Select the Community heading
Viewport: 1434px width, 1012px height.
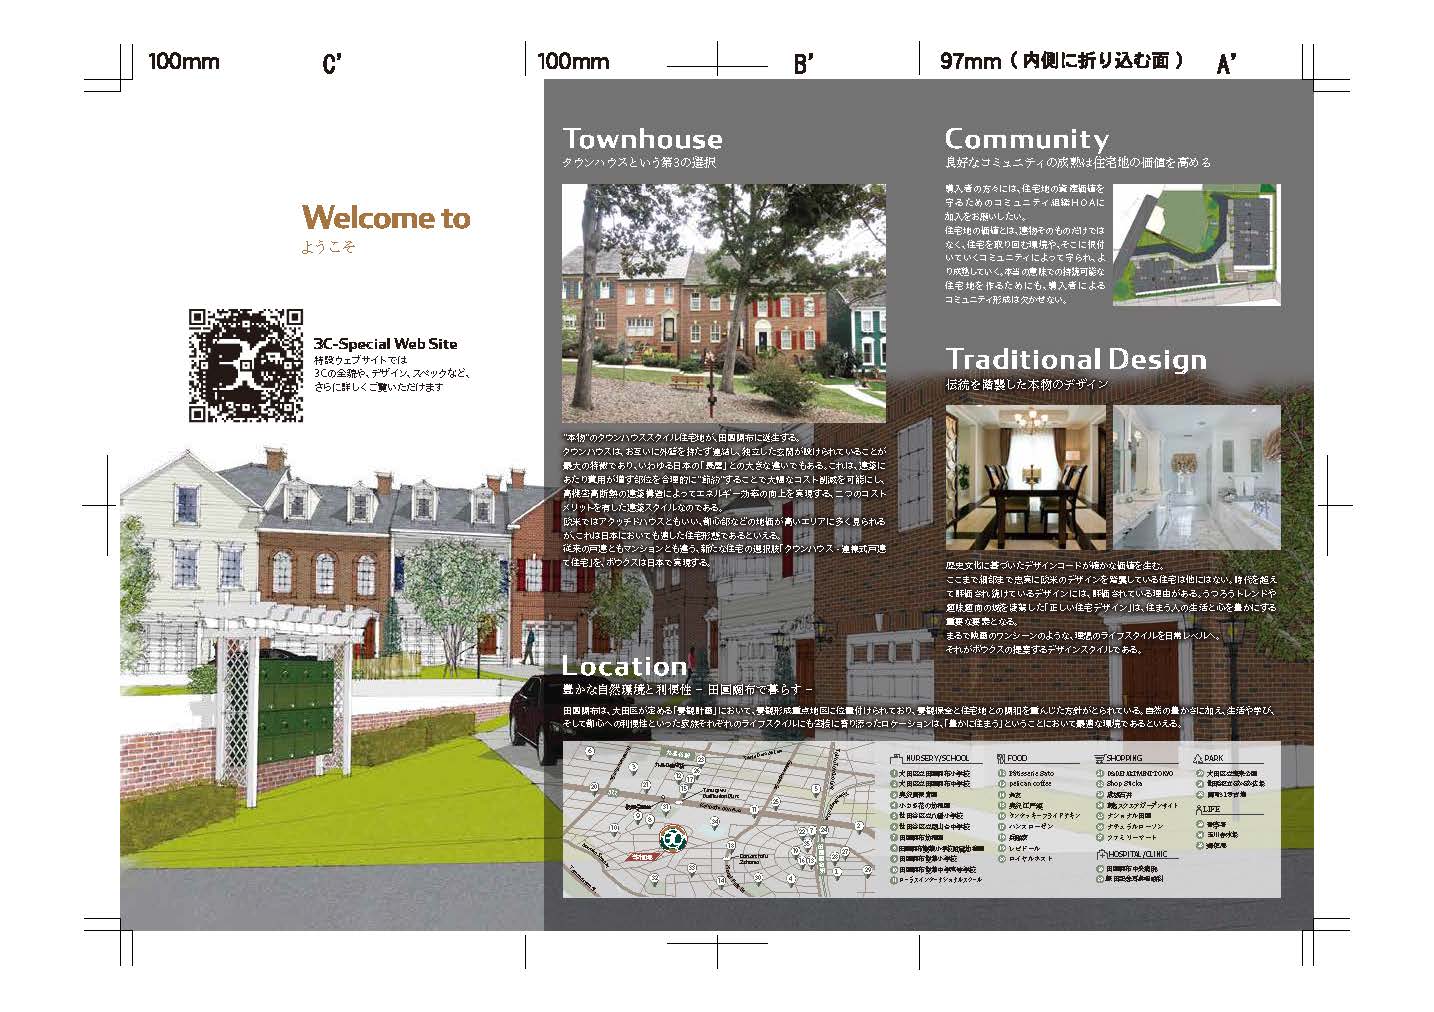pyautogui.click(x=1027, y=138)
